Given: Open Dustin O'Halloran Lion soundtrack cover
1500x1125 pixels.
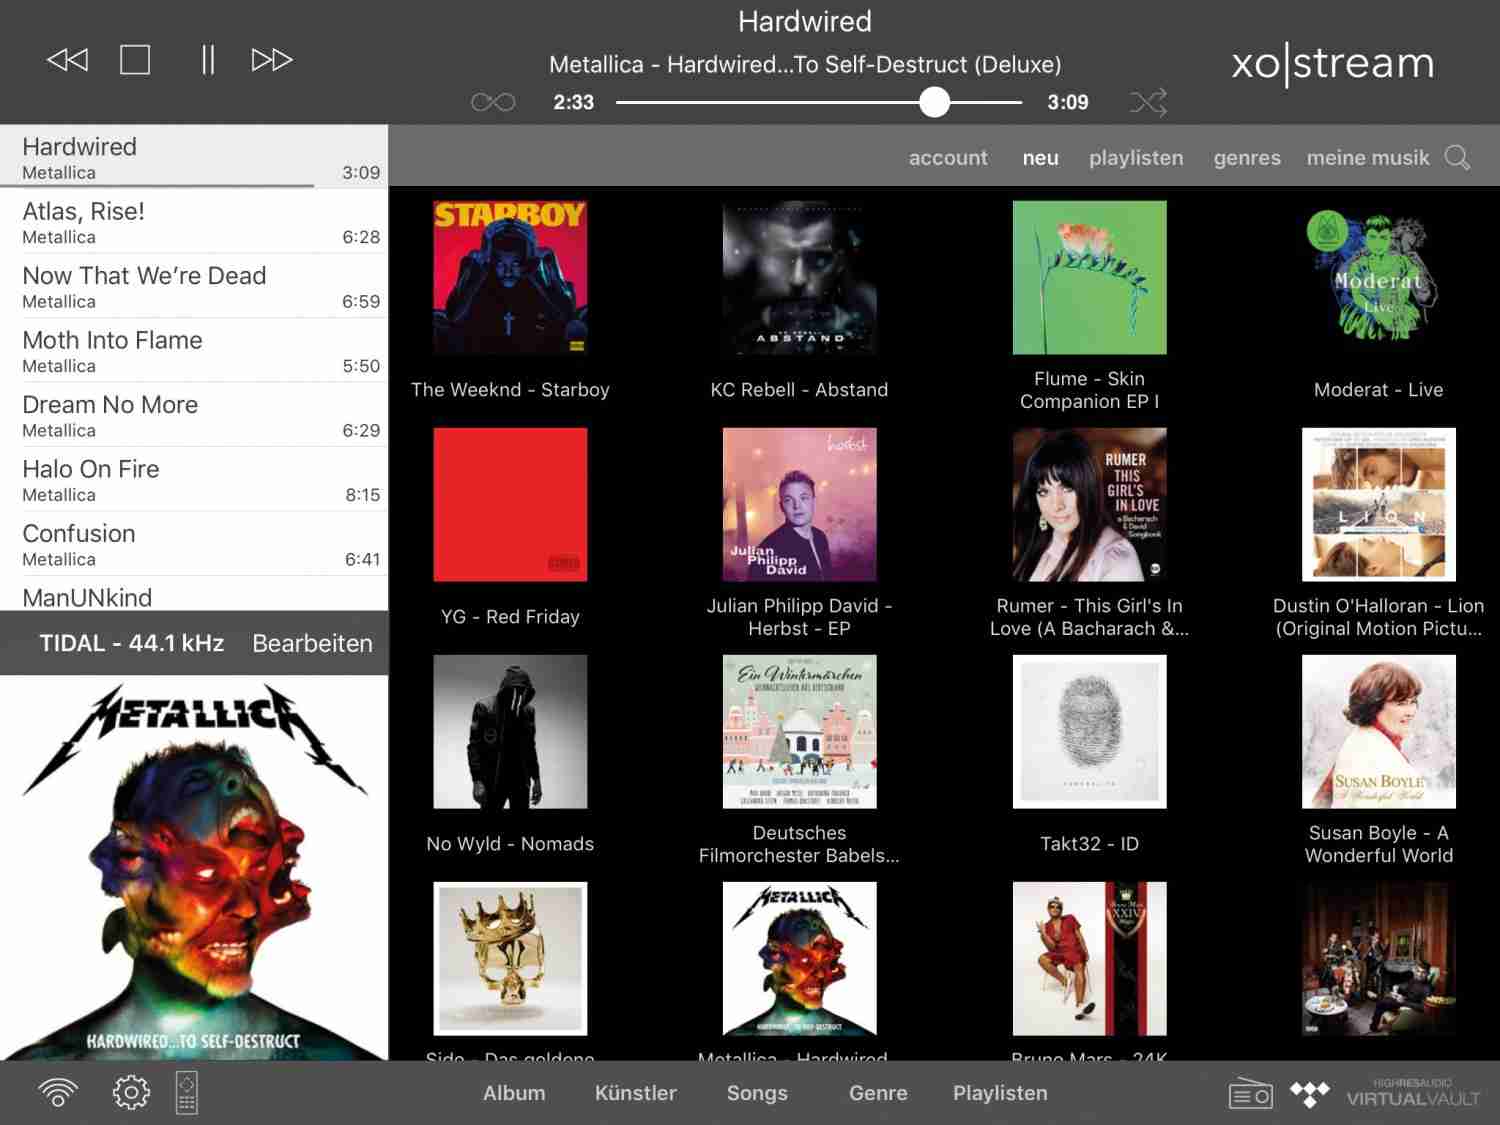Looking at the screenshot, I should point(1378,504).
